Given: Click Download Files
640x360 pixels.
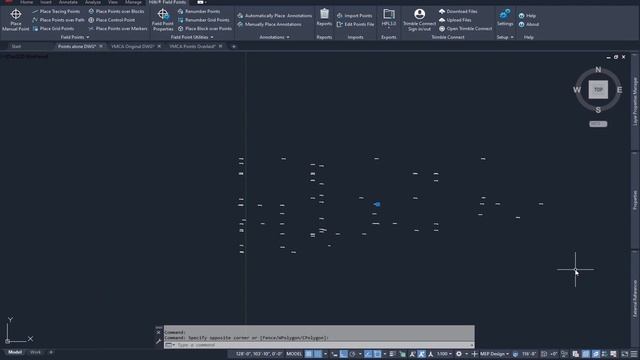Looking at the screenshot, I should (x=458, y=11).
